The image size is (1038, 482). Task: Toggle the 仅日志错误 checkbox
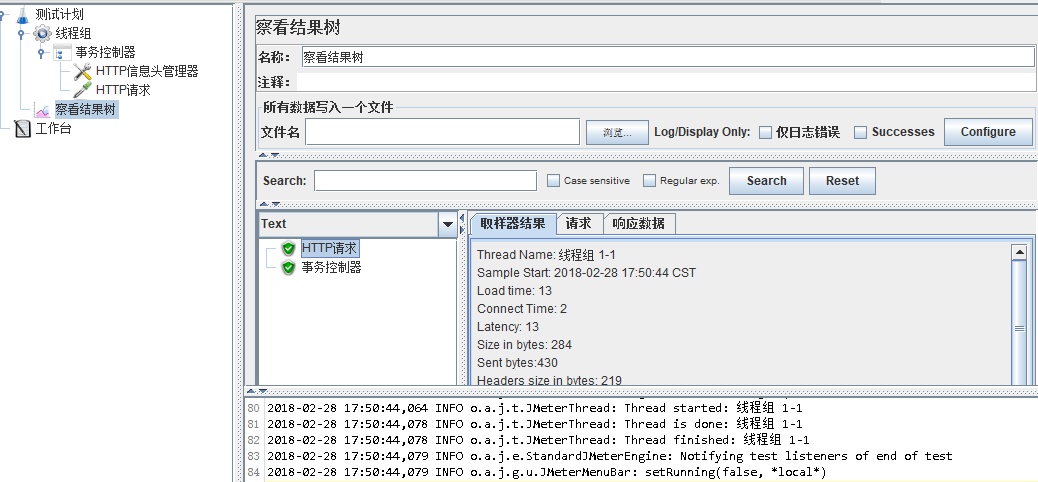(x=765, y=132)
